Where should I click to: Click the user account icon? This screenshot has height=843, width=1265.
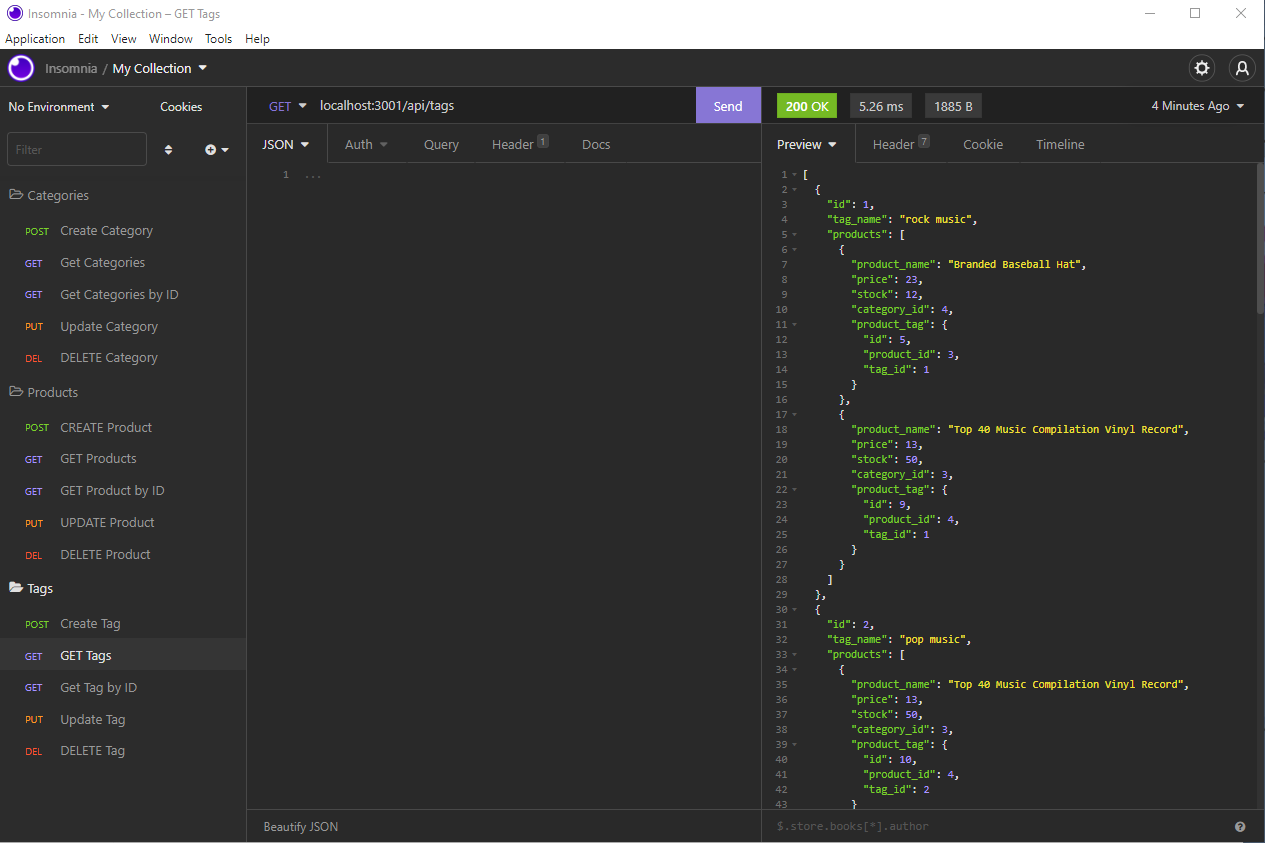click(x=1241, y=68)
